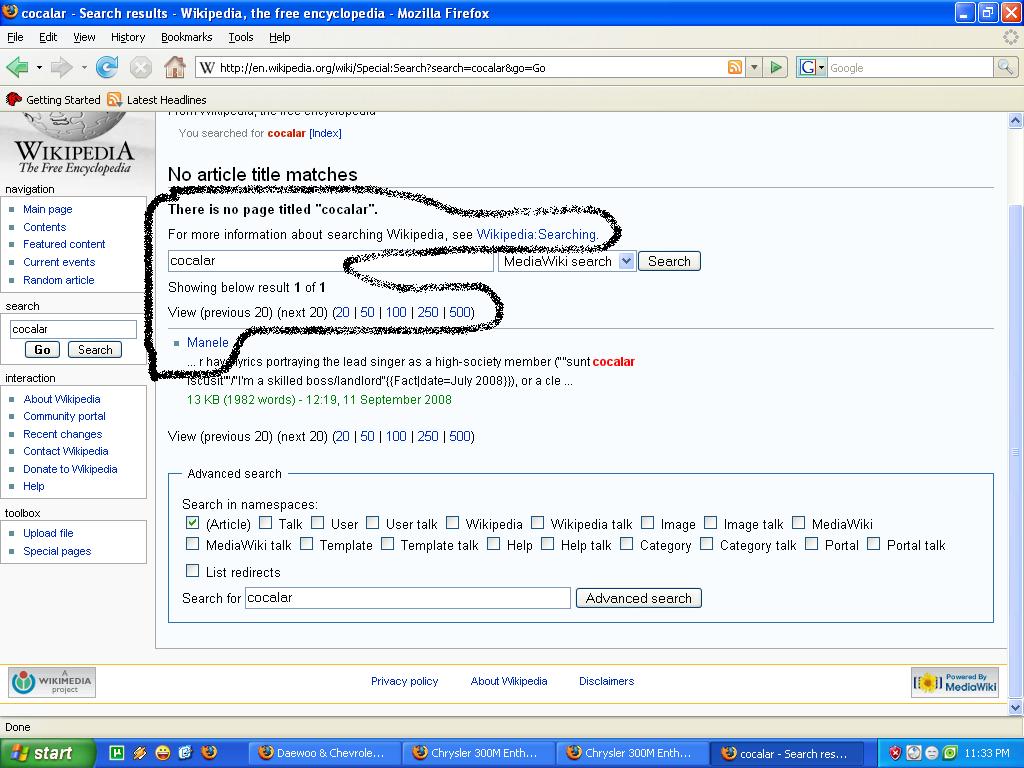Click the Powered by MediaWiki badge
Image resolution: width=1024 pixels, height=768 pixels.
click(x=955, y=682)
